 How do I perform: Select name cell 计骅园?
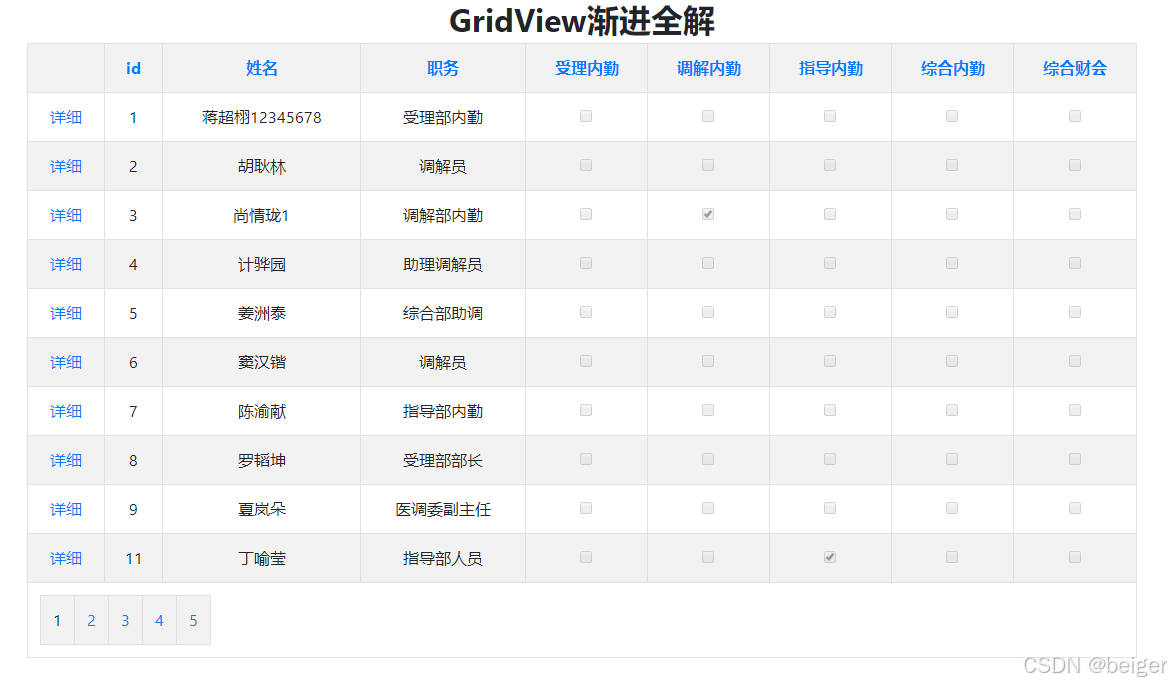click(261, 264)
